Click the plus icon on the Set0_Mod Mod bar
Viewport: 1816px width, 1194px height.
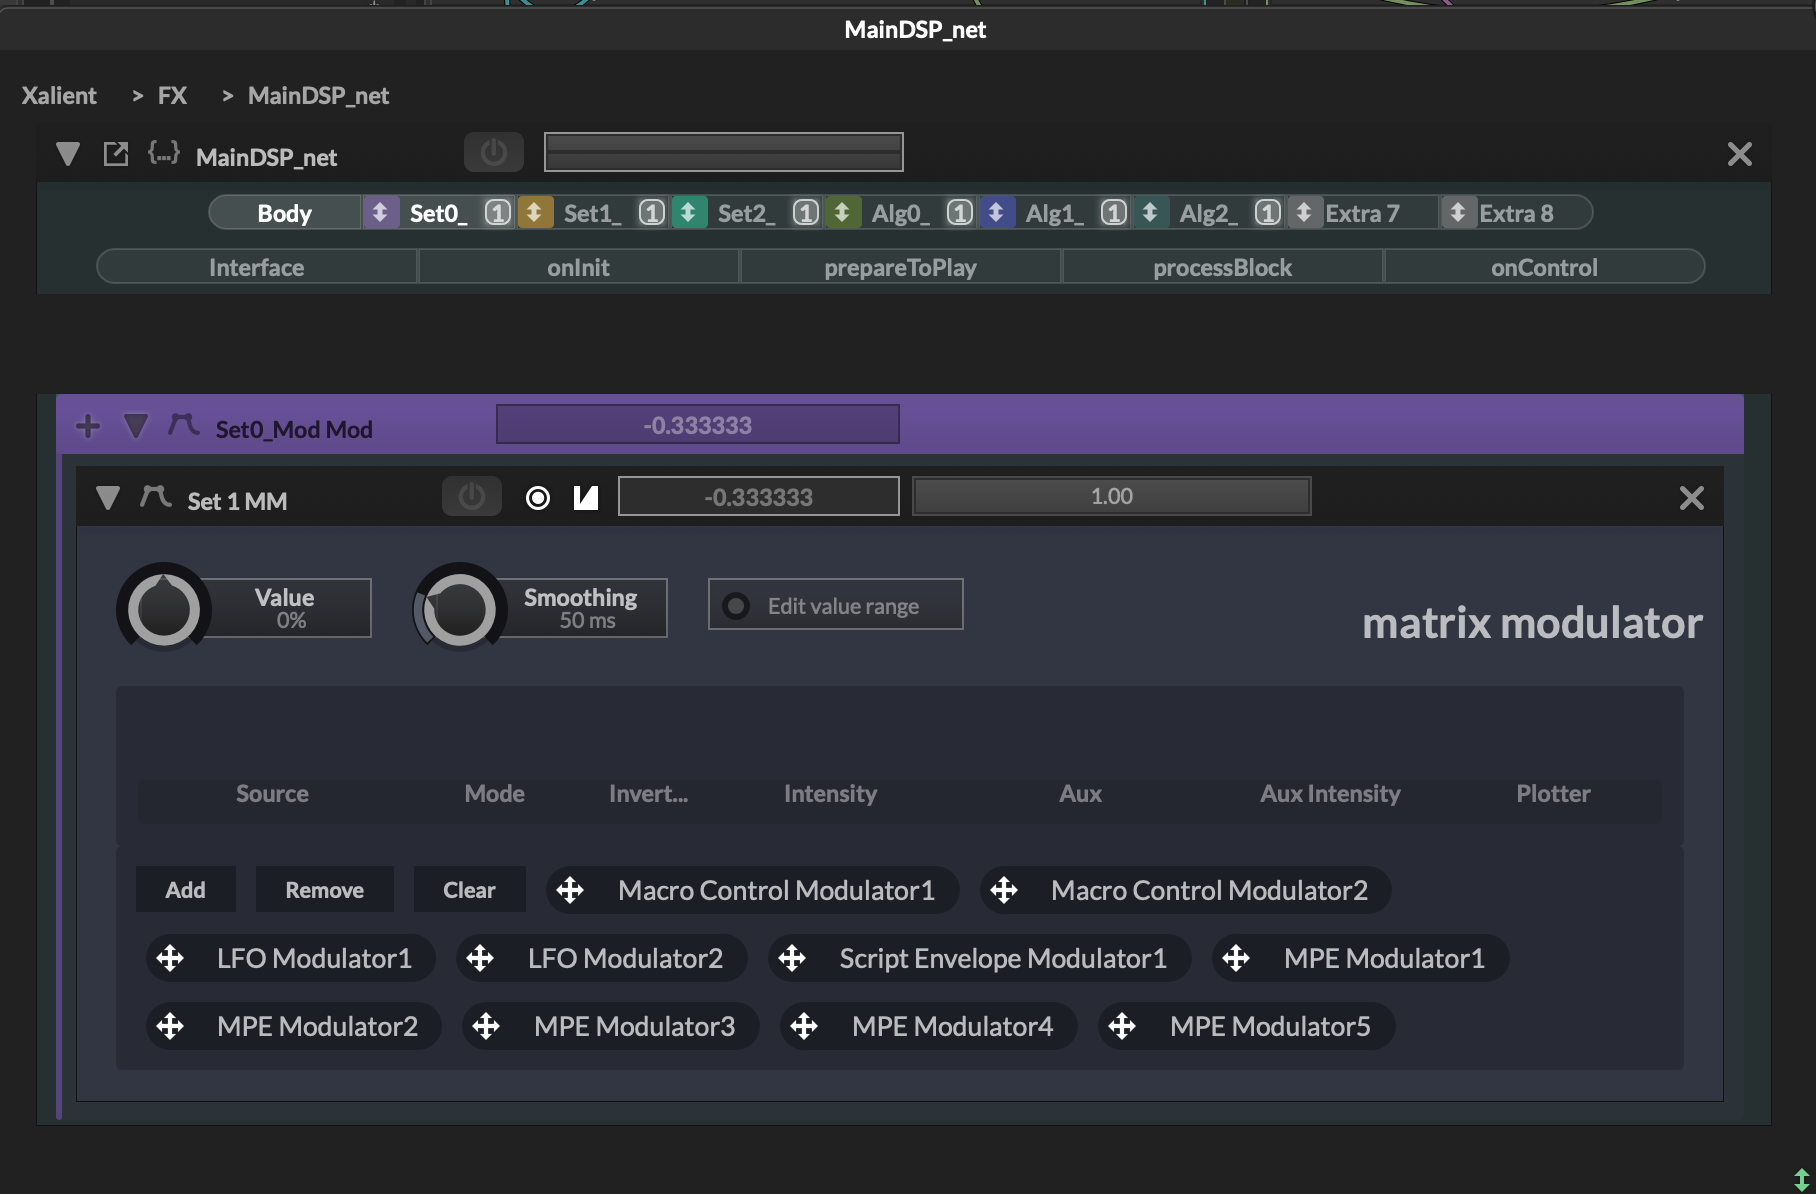(x=88, y=426)
